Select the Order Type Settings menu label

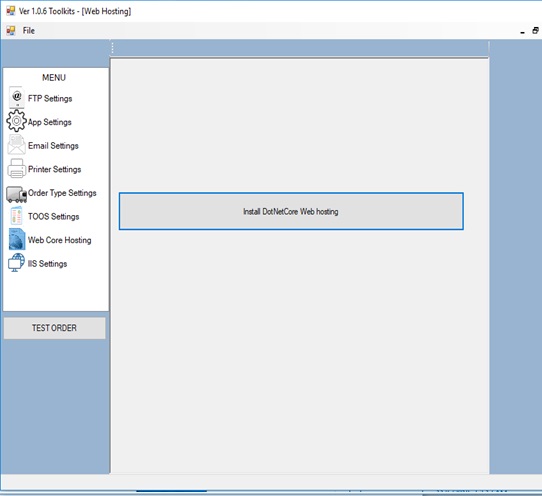[62, 193]
